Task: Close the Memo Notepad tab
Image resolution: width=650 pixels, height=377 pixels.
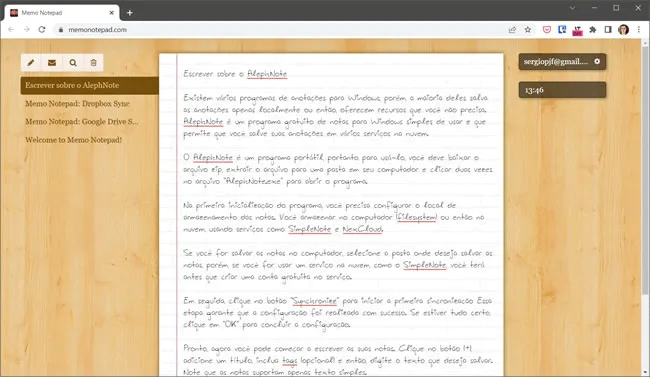Action: (x=112, y=13)
